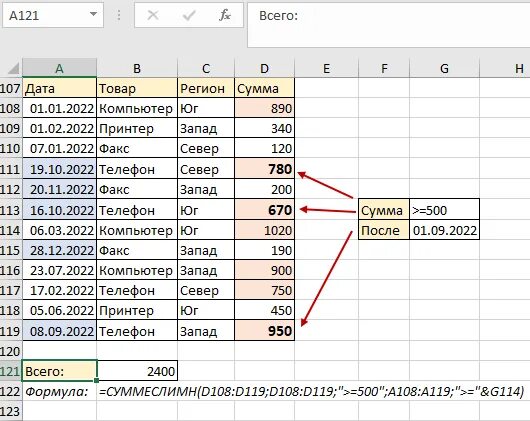Select the amount cell 750
Viewport: 530px width, 421px height.
point(264,290)
